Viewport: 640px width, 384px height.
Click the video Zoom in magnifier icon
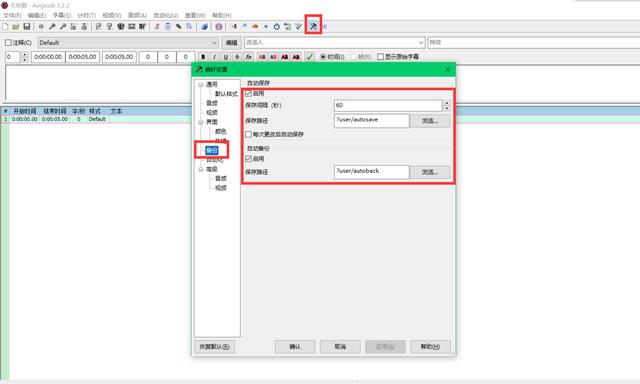tap(52, 27)
